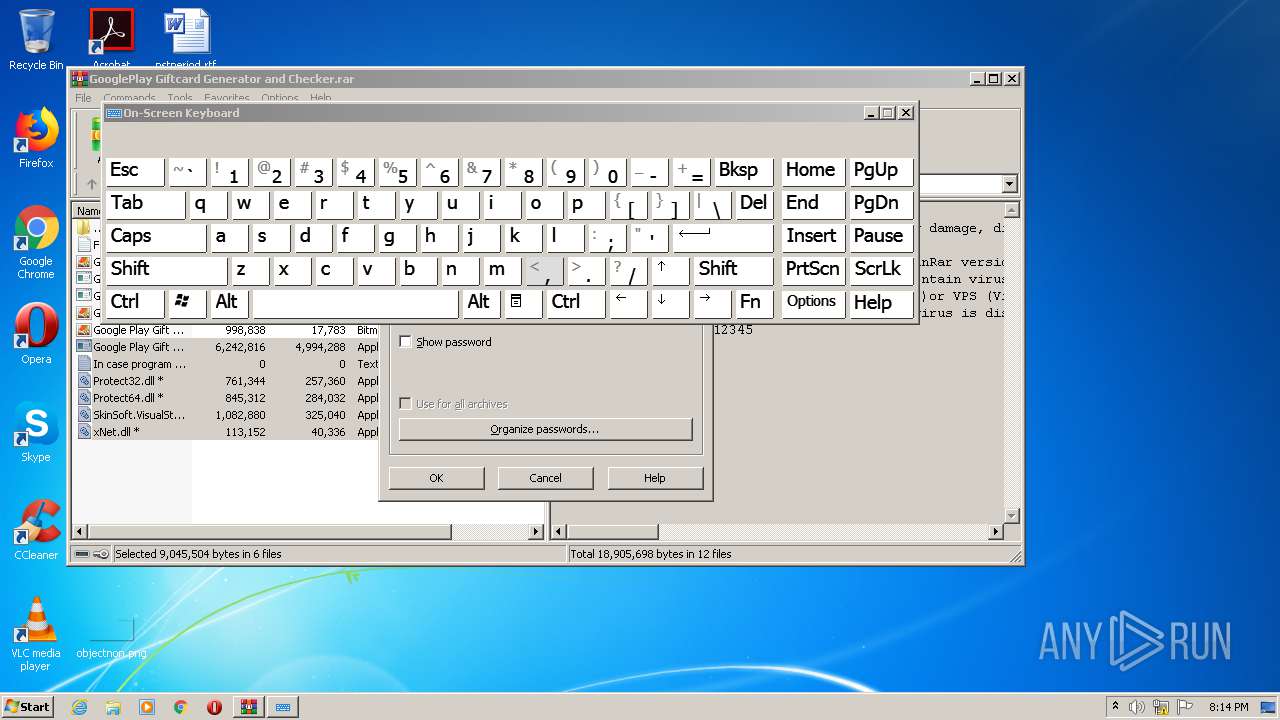This screenshot has width=1280, height=720.
Task: Expand the WinRAR address bar dropdown arrow
Action: point(1009,184)
